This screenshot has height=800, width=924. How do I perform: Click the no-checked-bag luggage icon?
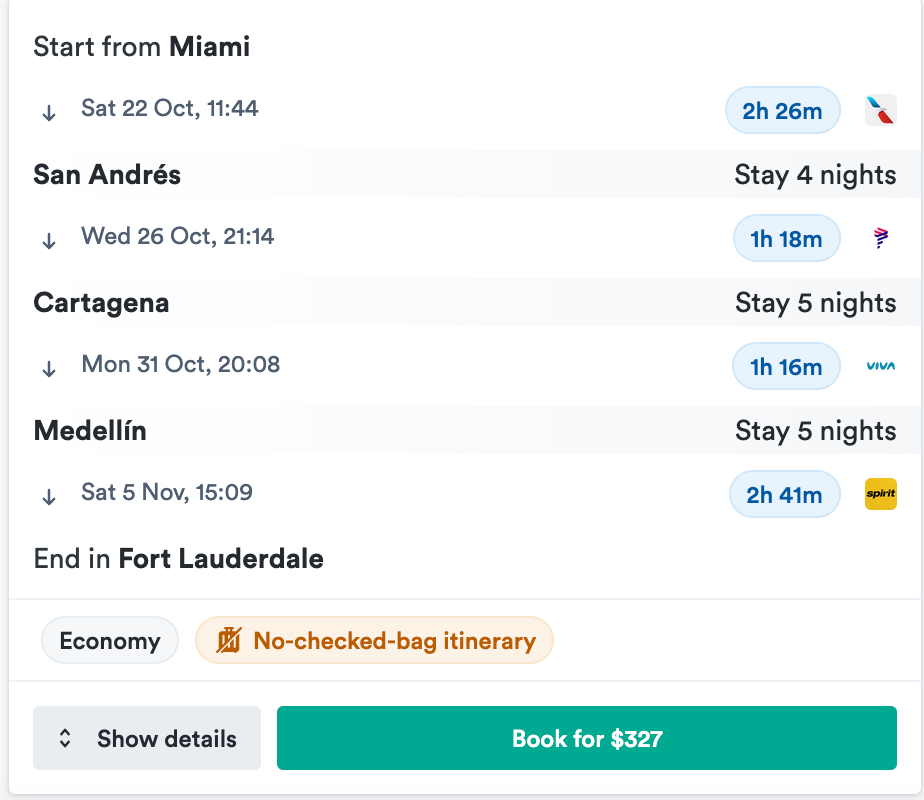[x=229, y=640]
